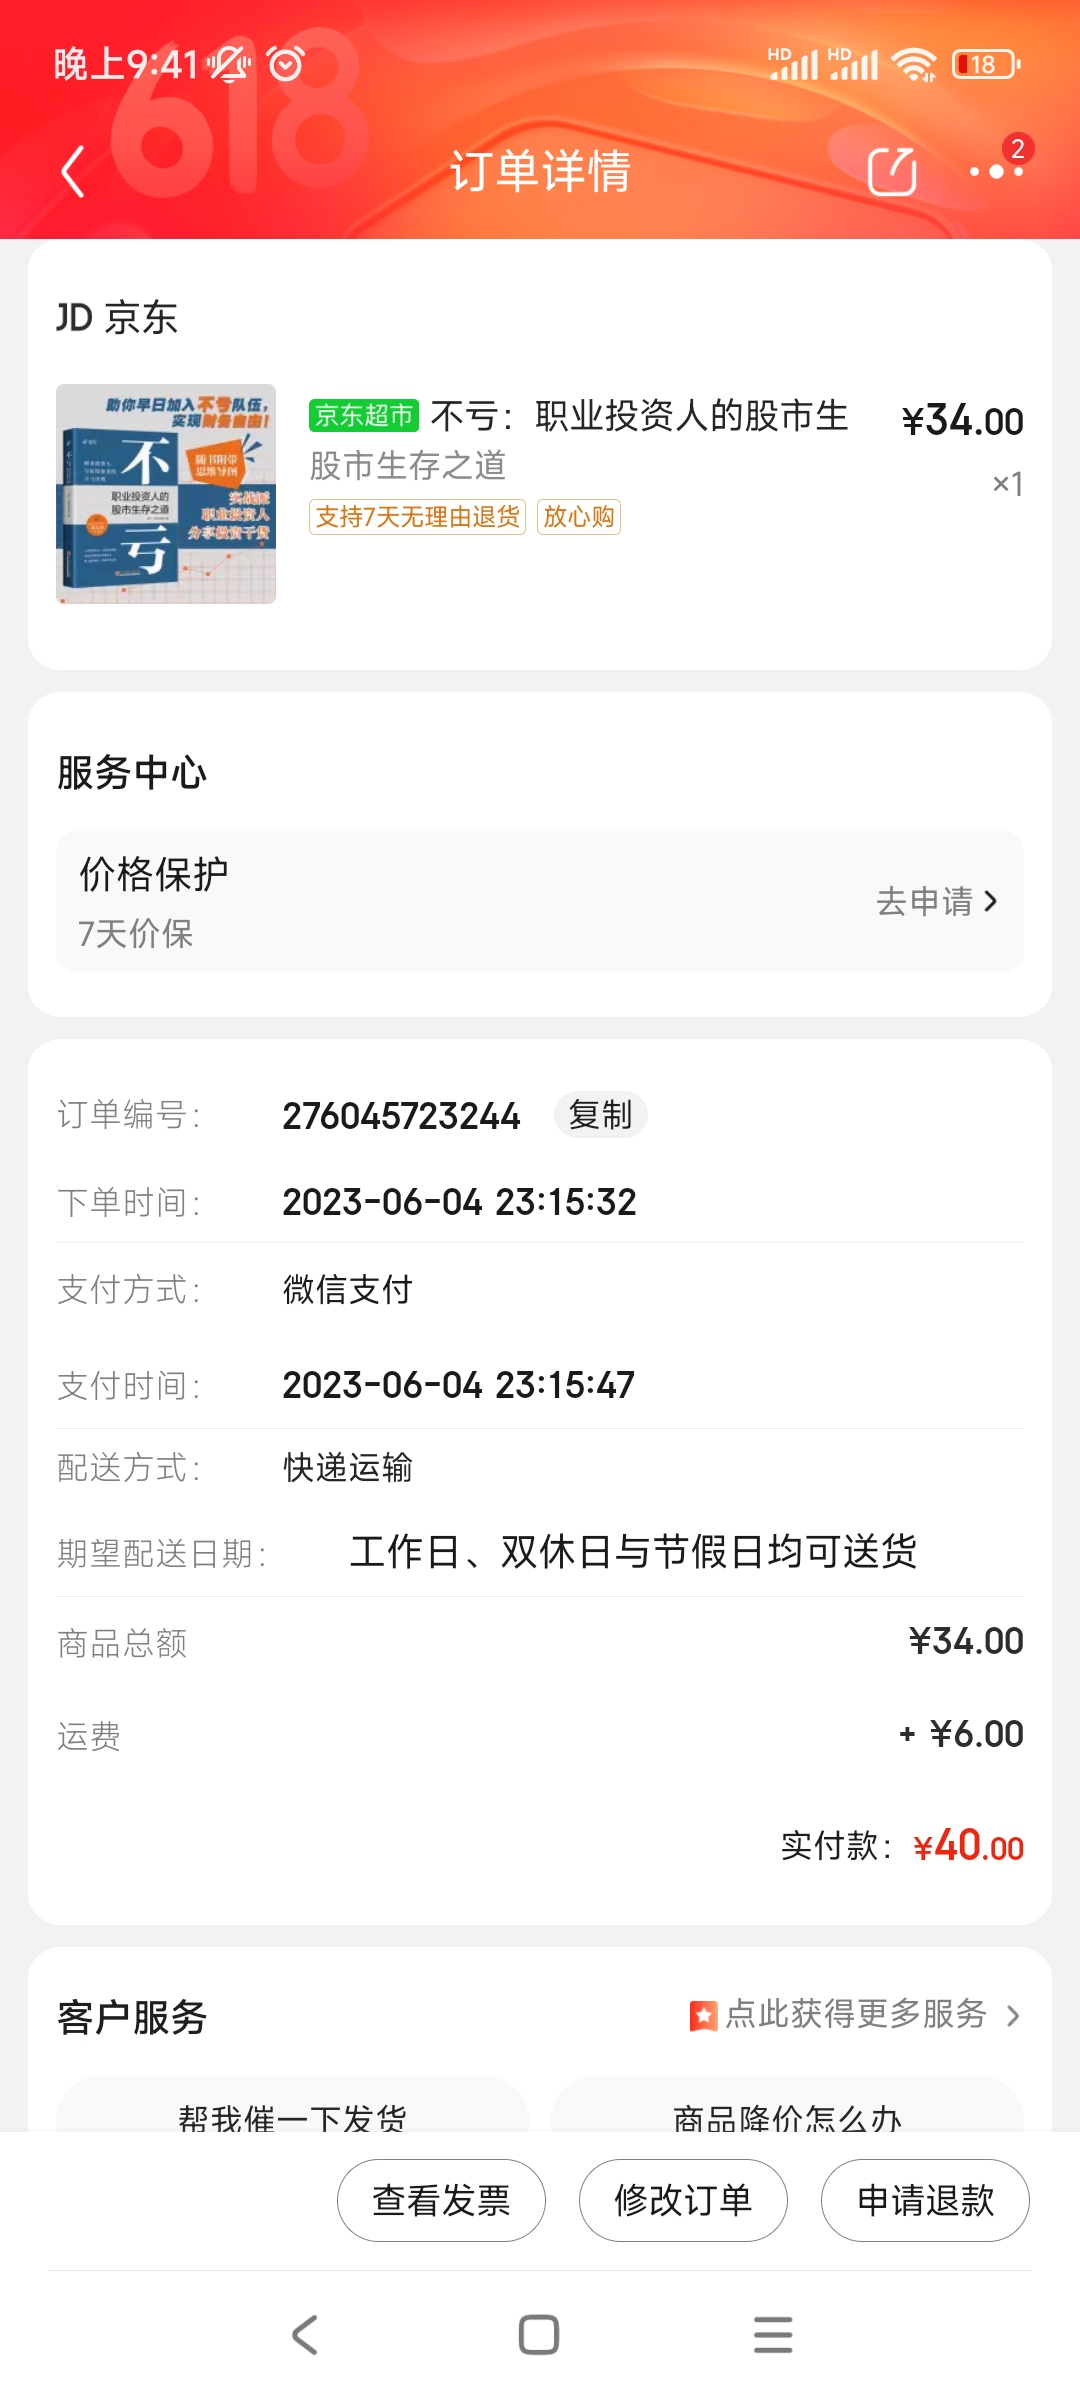Tap the red badge icon beside more services
Viewport: 1080px width, 2400px height.
coord(703,2016)
